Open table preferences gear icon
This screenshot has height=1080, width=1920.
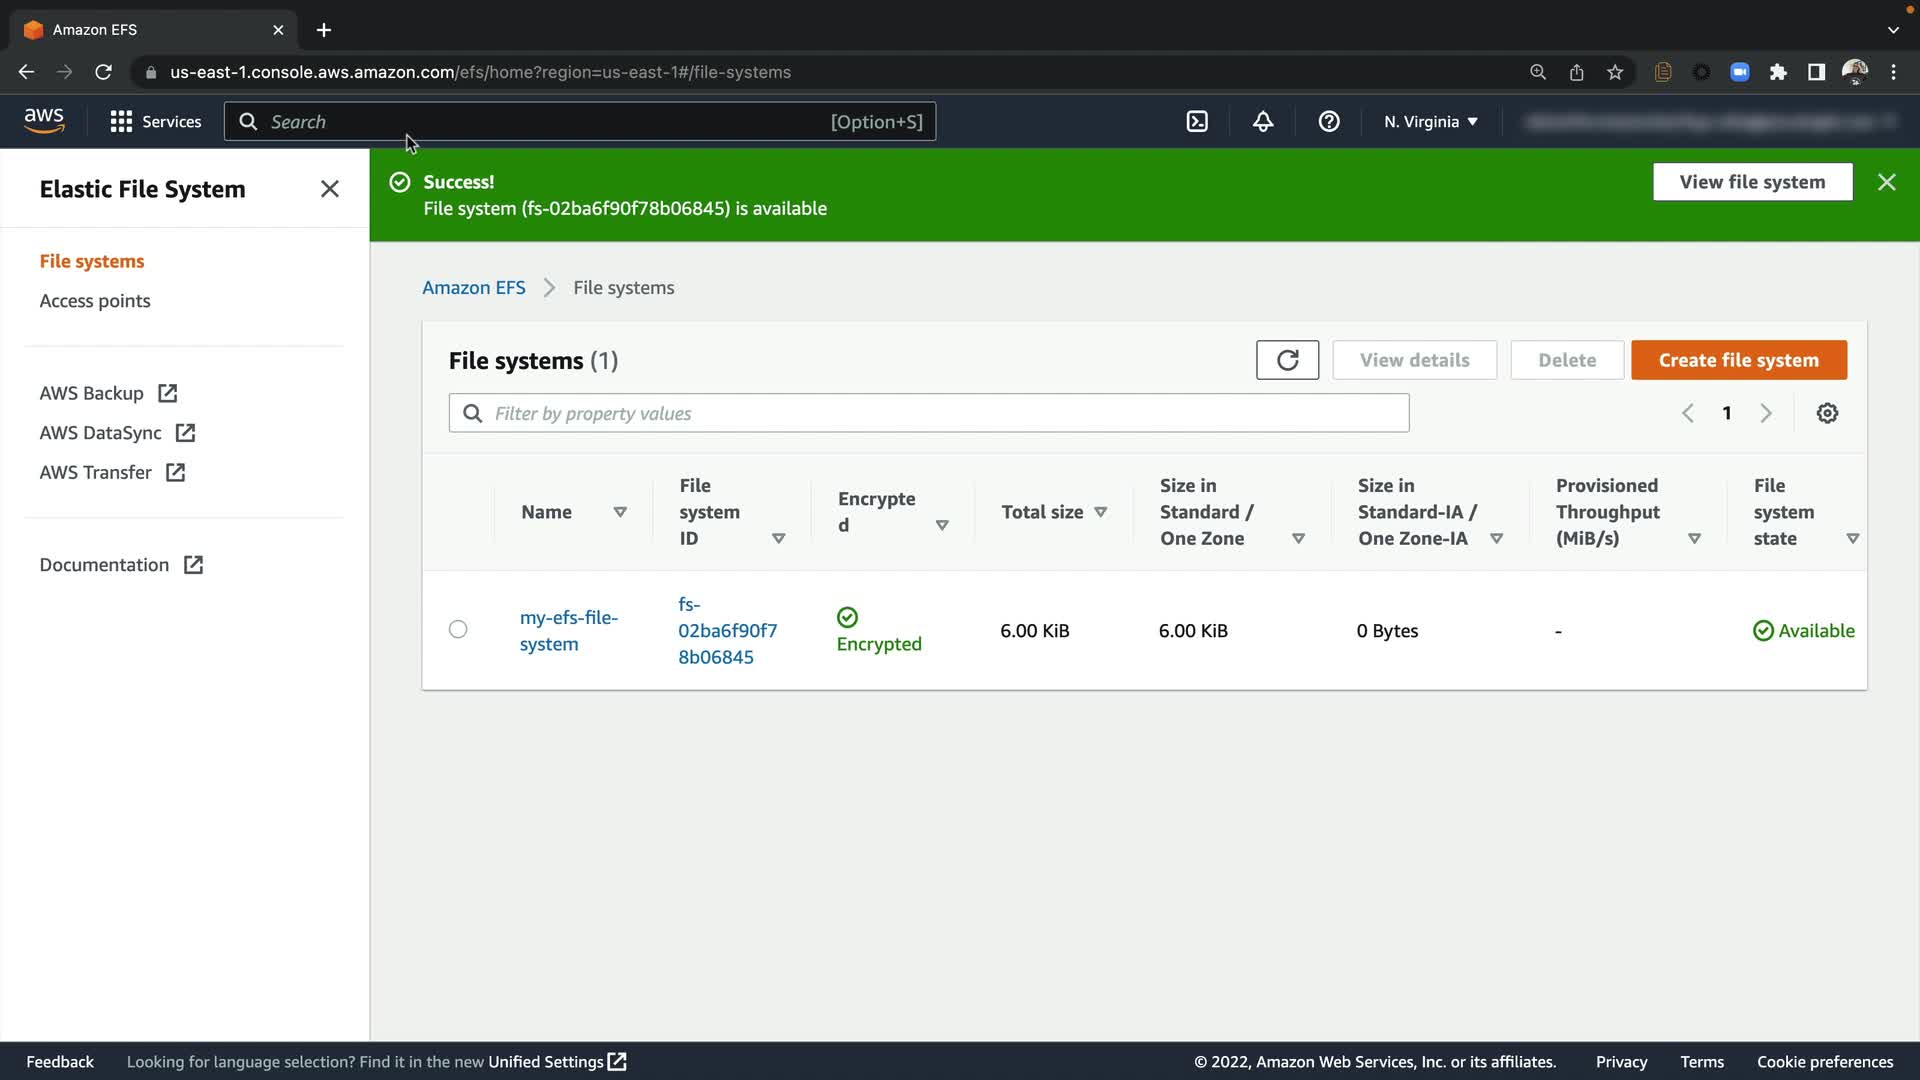1827,413
